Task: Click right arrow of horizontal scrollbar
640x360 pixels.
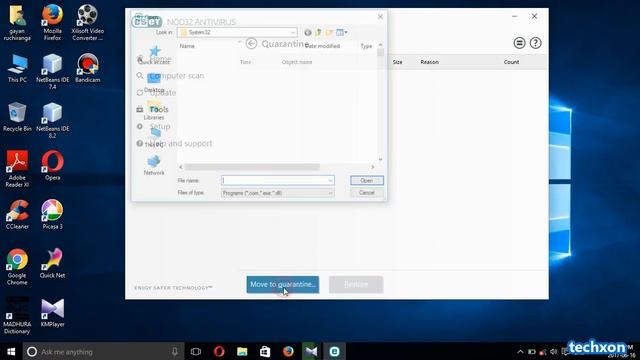Action: point(372,167)
